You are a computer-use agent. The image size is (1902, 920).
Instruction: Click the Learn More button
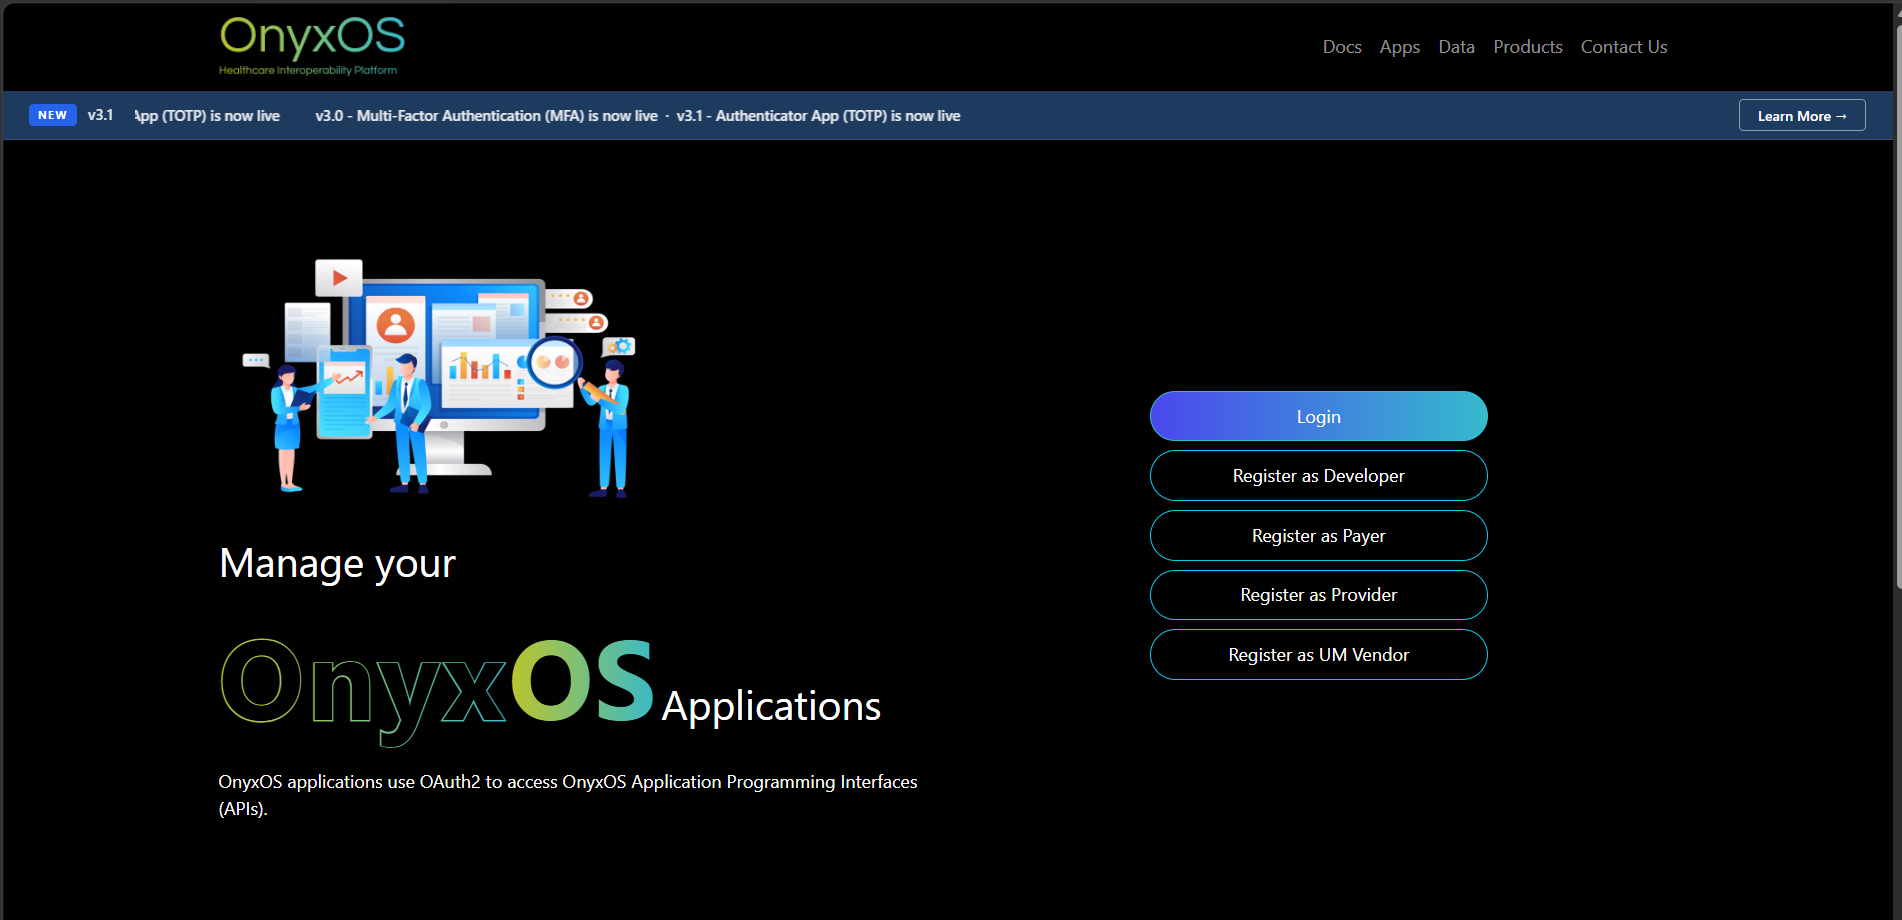1801,115
